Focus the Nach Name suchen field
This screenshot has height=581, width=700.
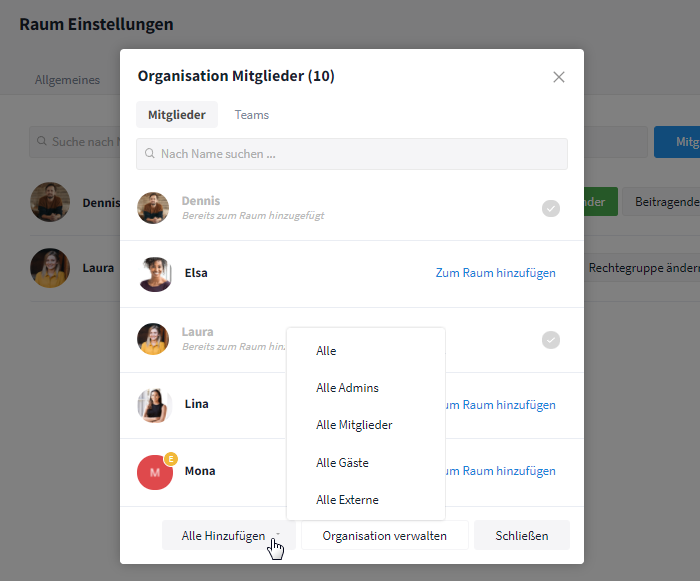click(360, 154)
